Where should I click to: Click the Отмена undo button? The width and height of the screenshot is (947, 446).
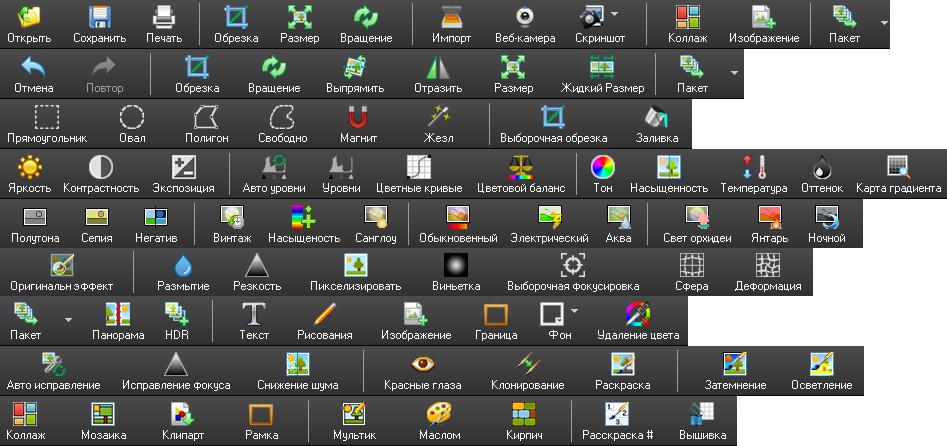[x=34, y=67]
